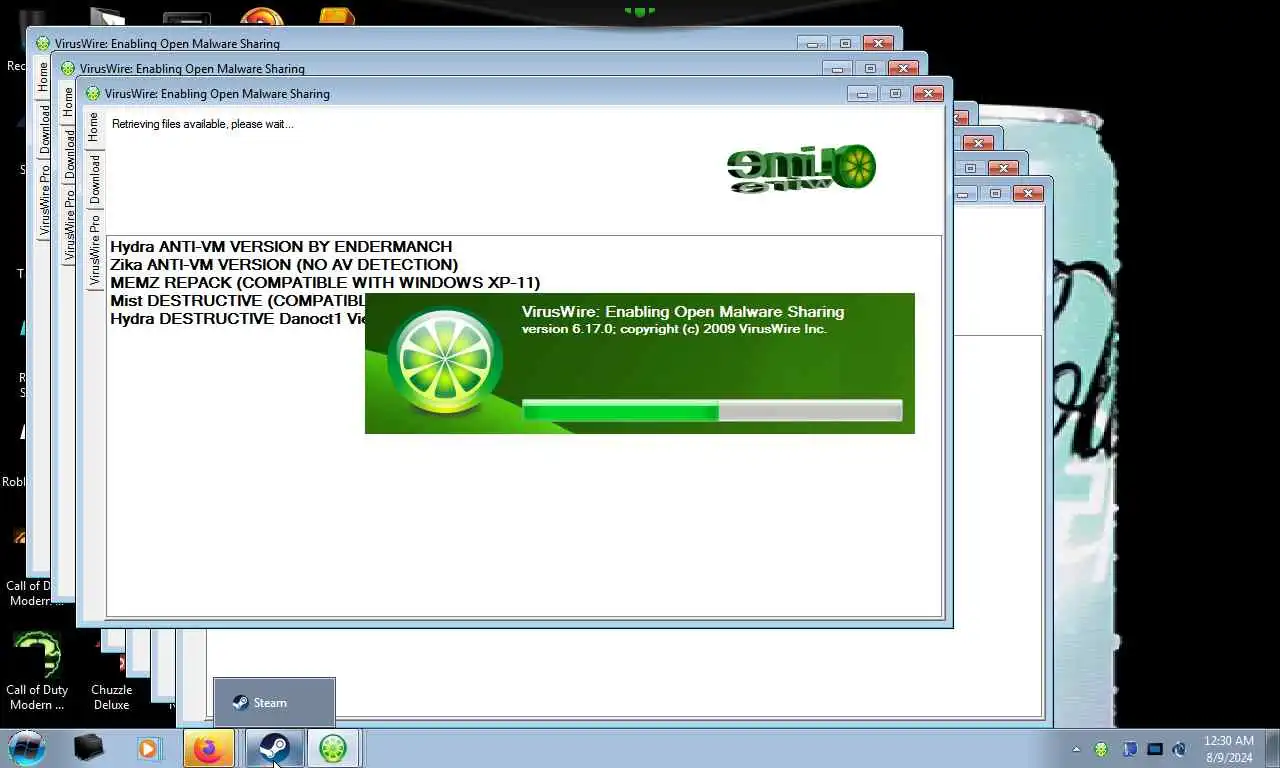Select Hydra DESTRUCTIVE Danoct1 list entry
Viewport: 1280px width, 768px height.
coord(238,319)
